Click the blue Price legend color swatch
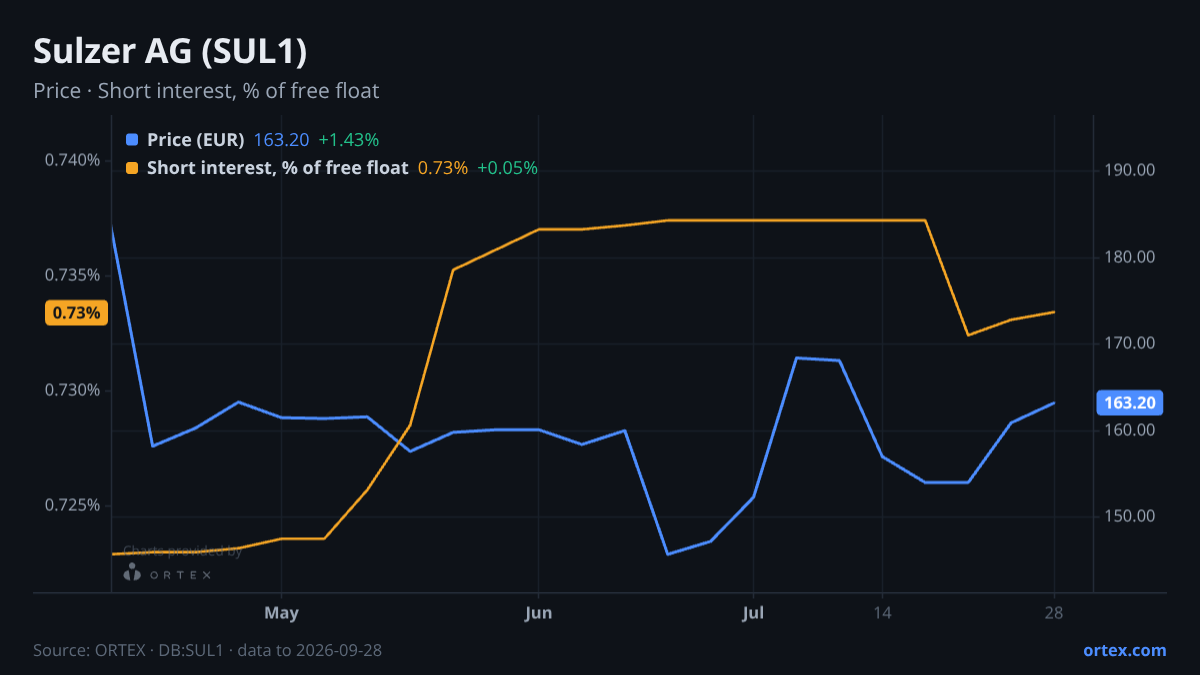The width and height of the screenshot is (1200, 675). [132, 140]
